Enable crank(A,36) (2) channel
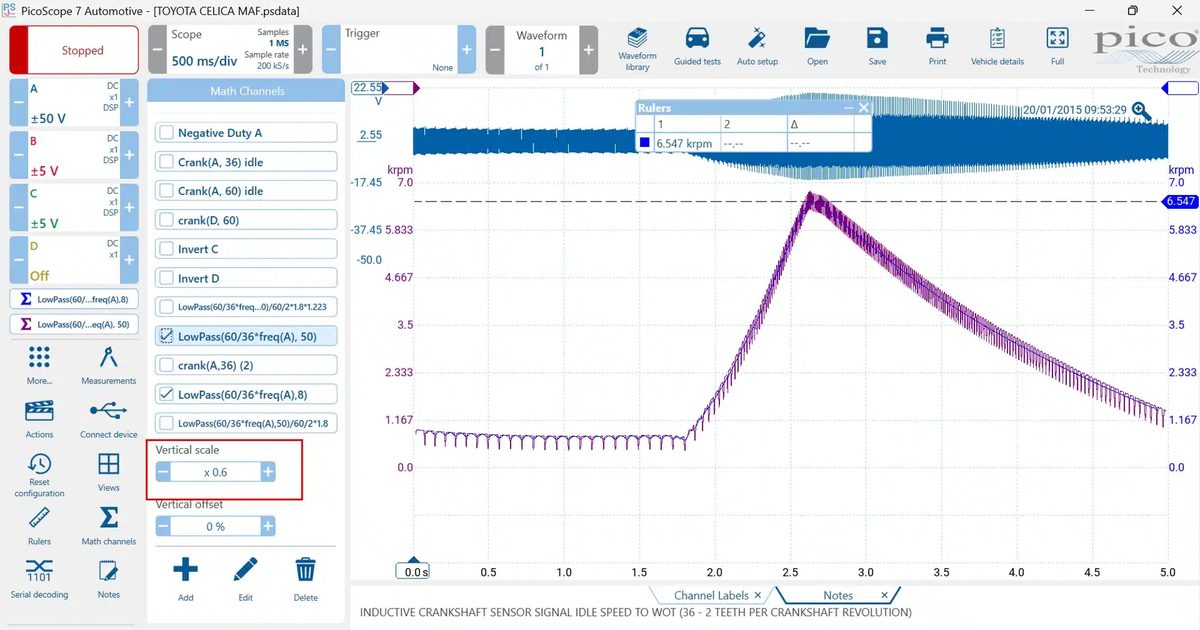The height and width of the screenshot is (630, 1200). tap(166, 365)
